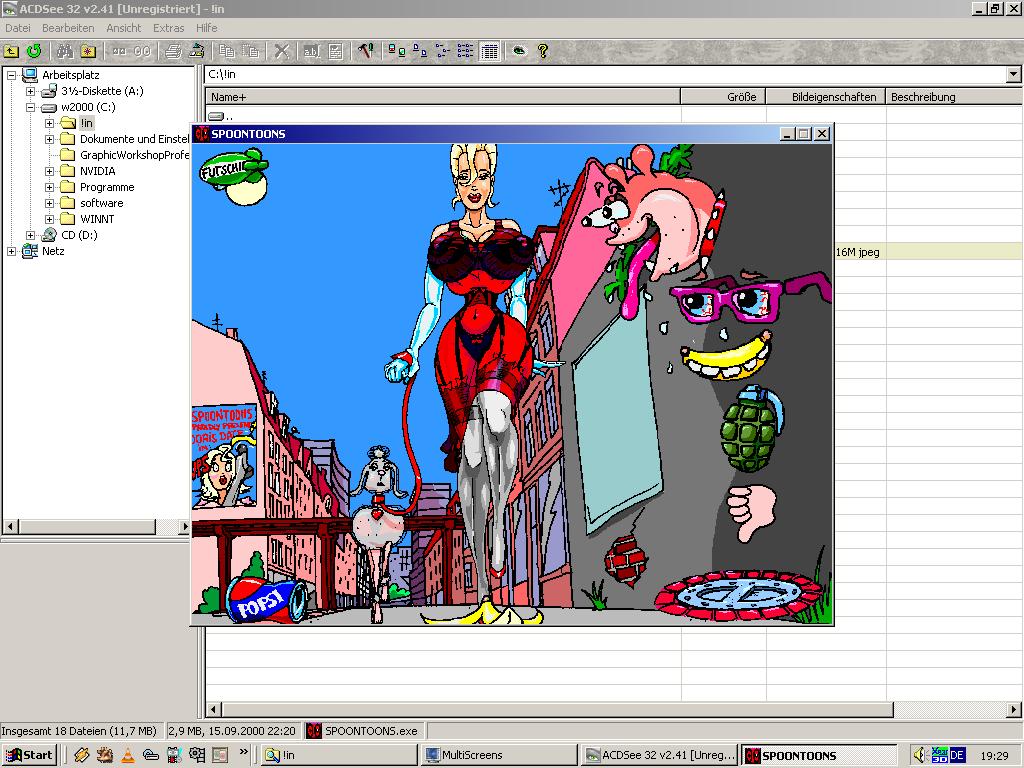Click the Properties sheet toolbar icon
Viewport: 1024px width, 768px height.
click(x=335, y=51)
